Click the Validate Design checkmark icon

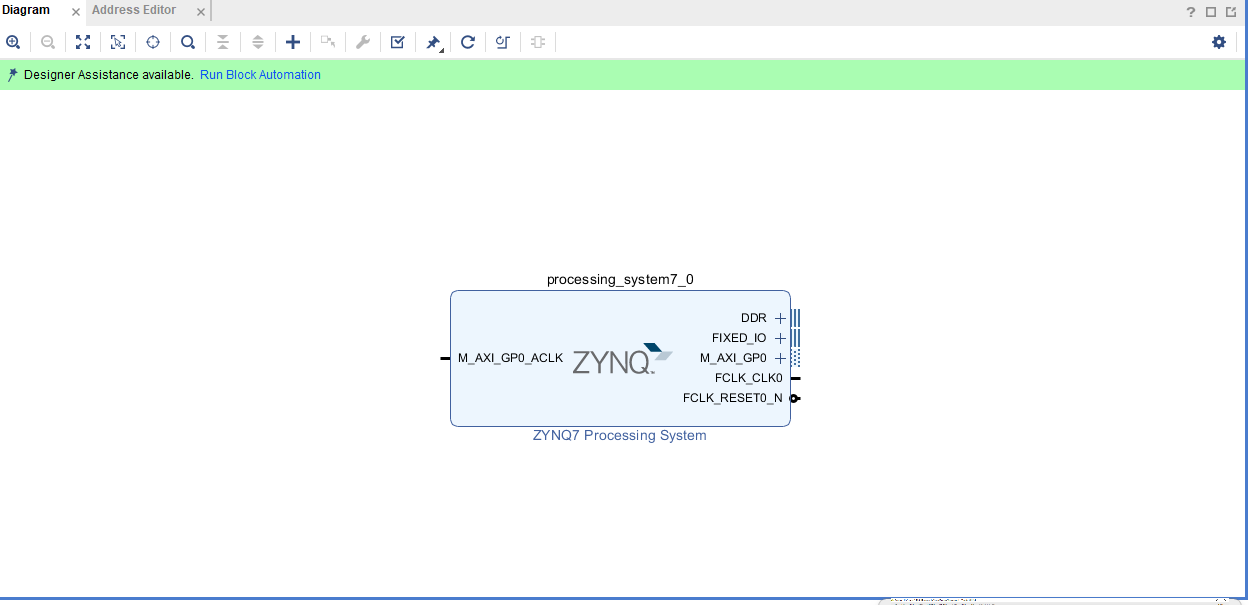point(398,42)
